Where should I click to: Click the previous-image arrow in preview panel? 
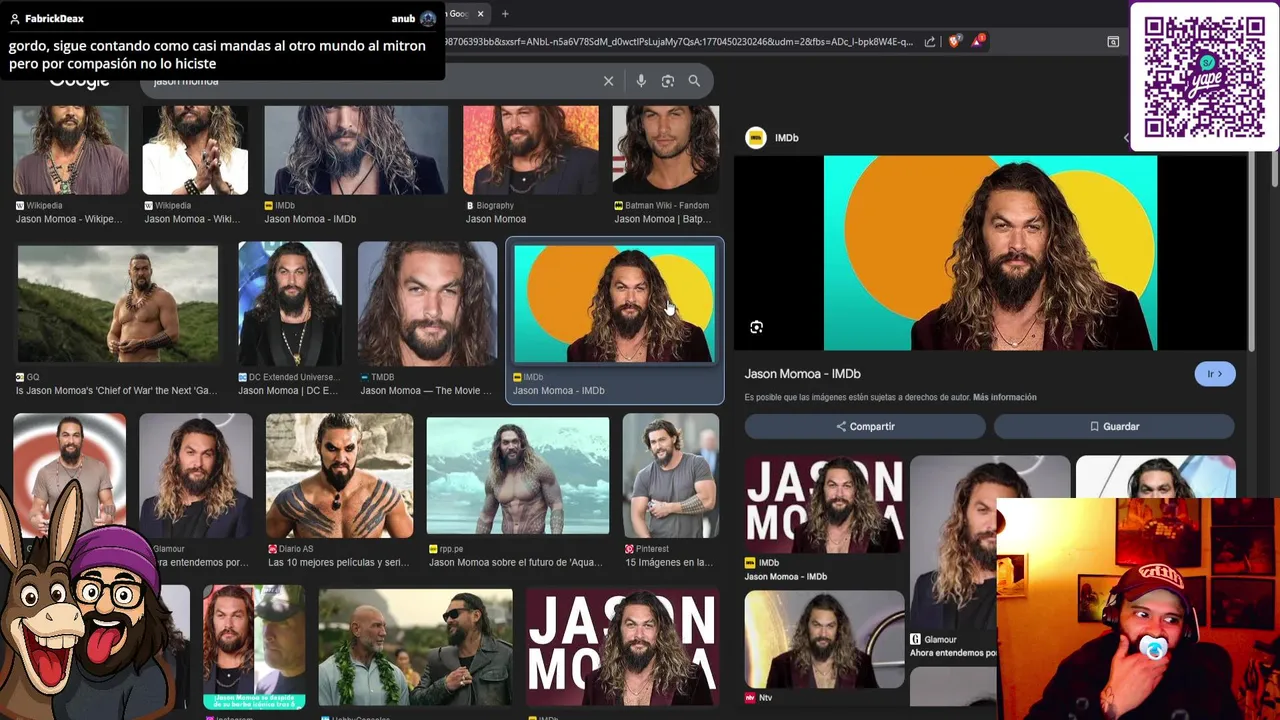1126,138
